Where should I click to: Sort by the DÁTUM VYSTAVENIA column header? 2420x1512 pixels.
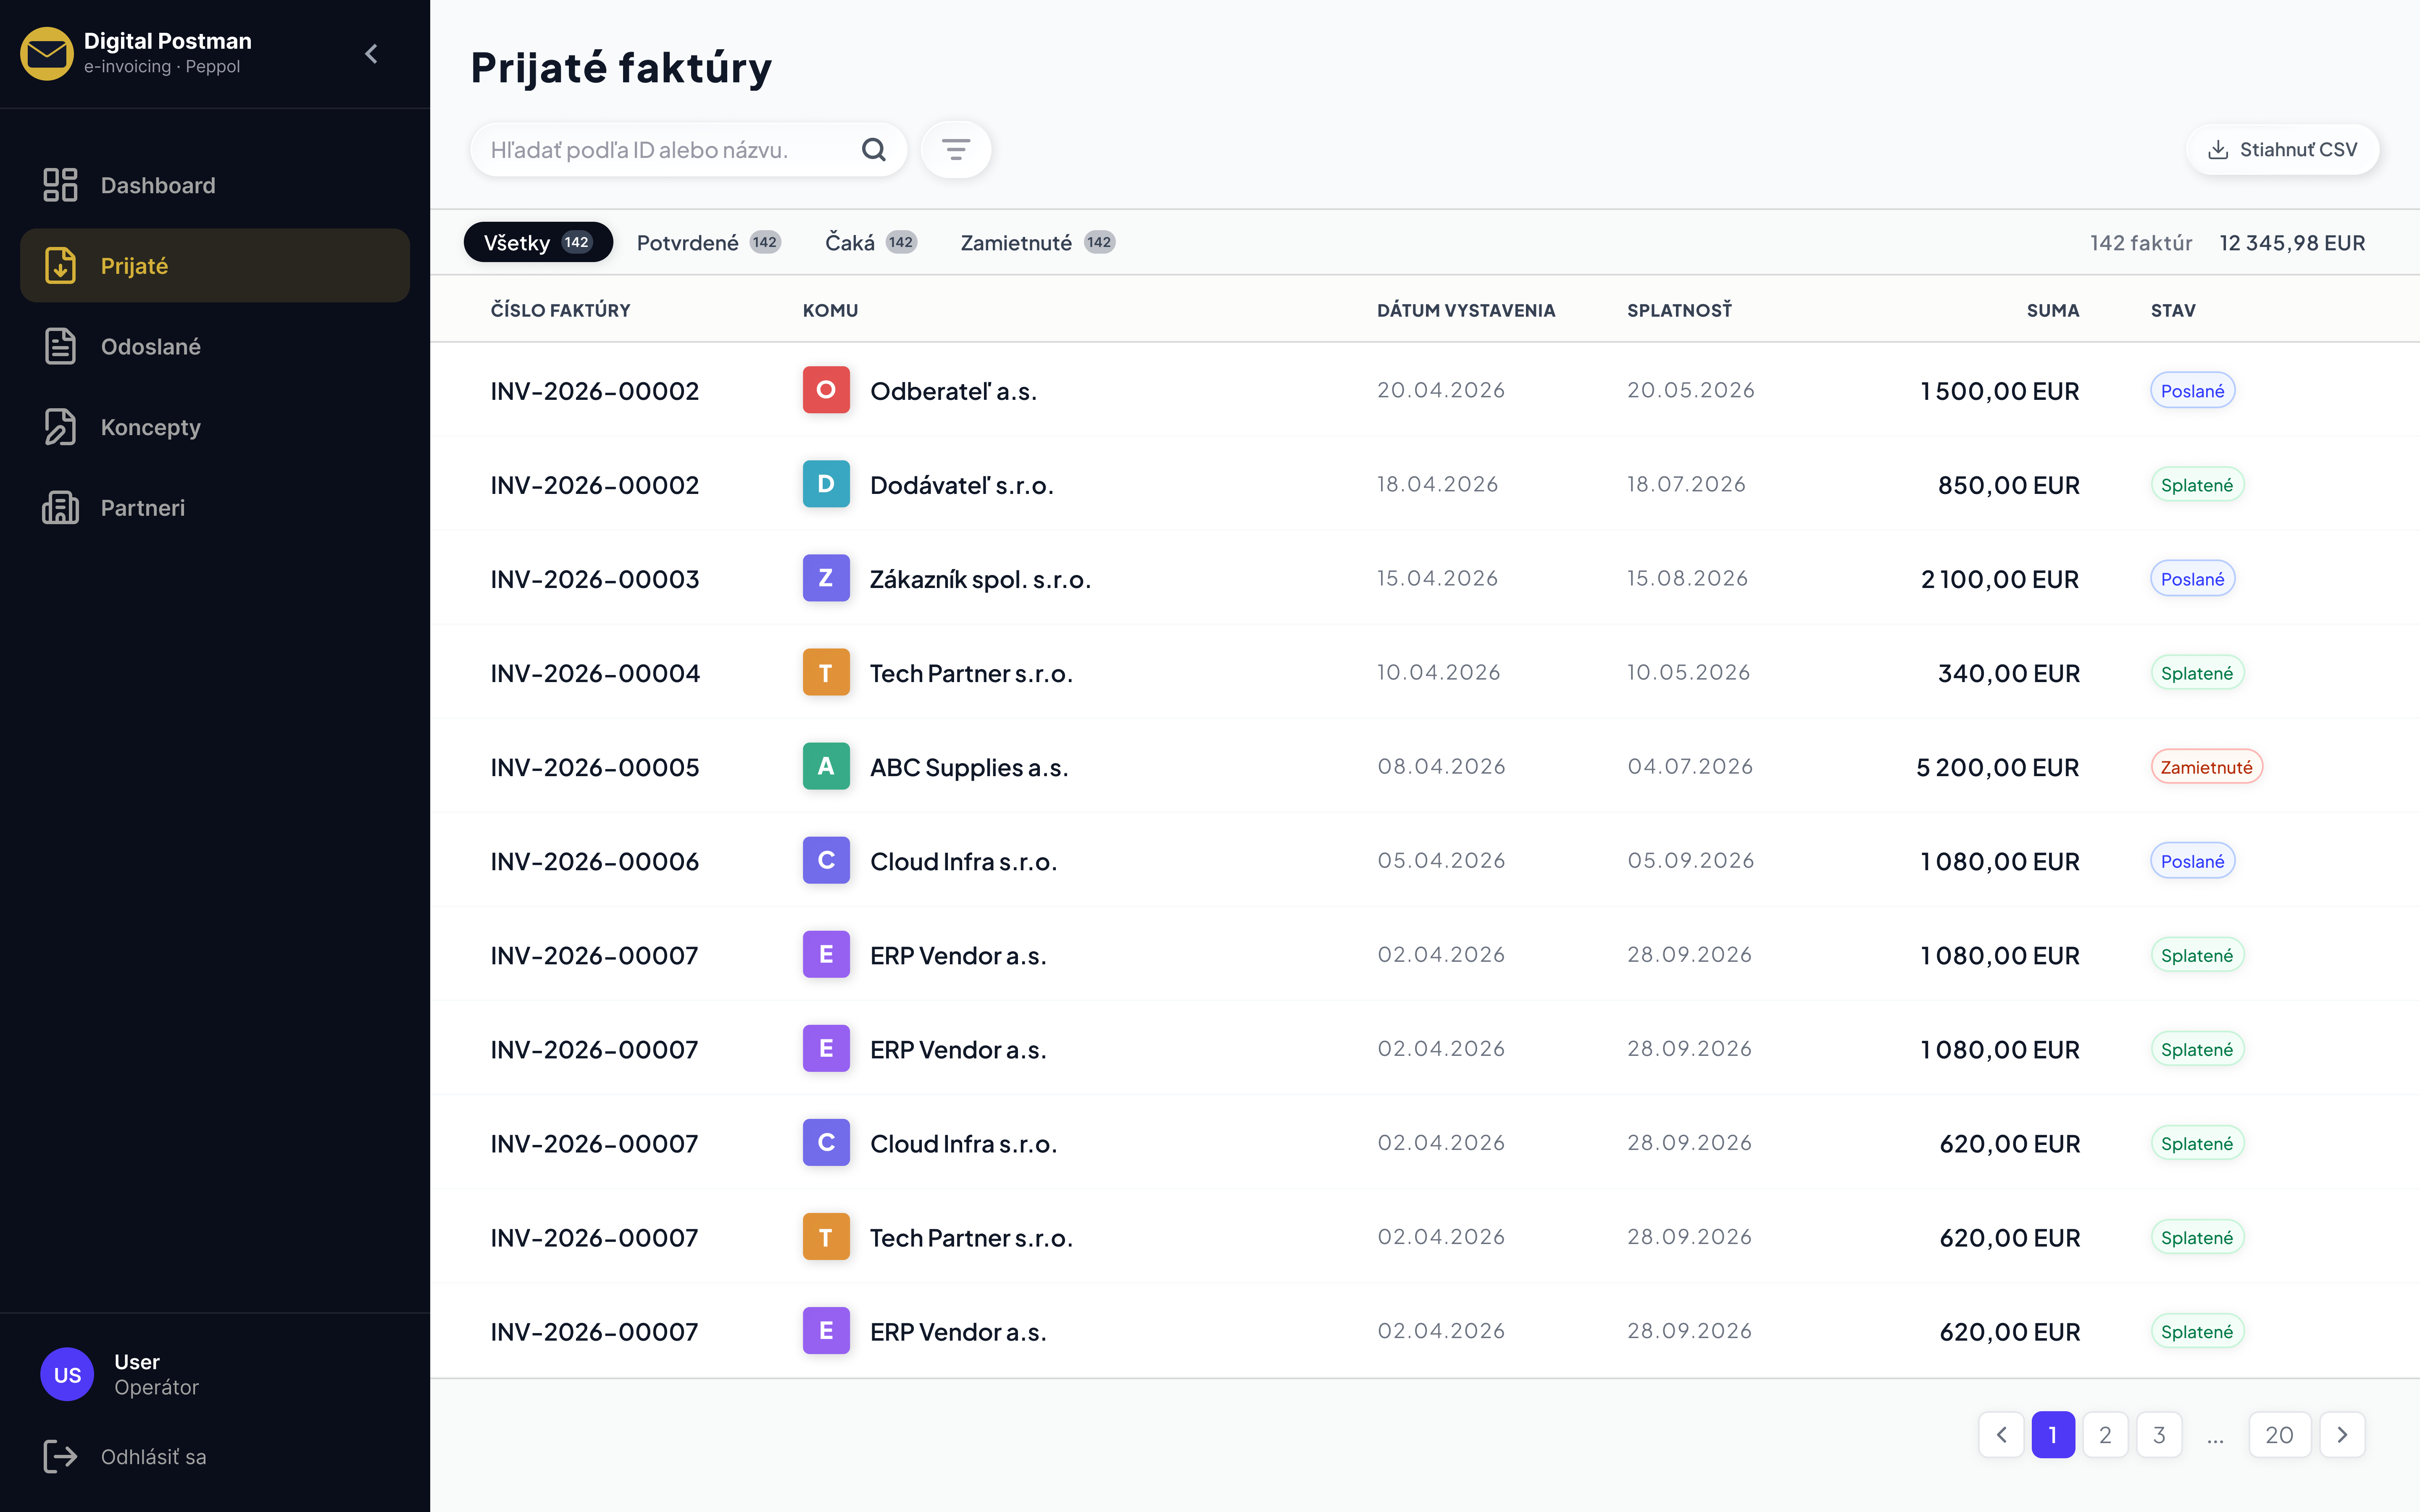1466,310
